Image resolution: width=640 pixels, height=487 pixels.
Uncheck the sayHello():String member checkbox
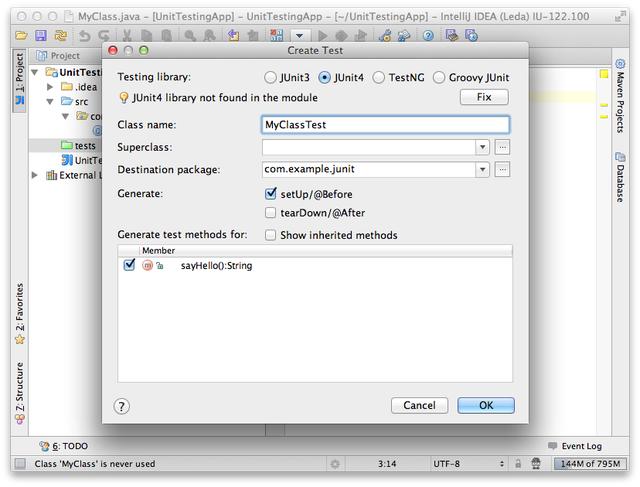129,265
